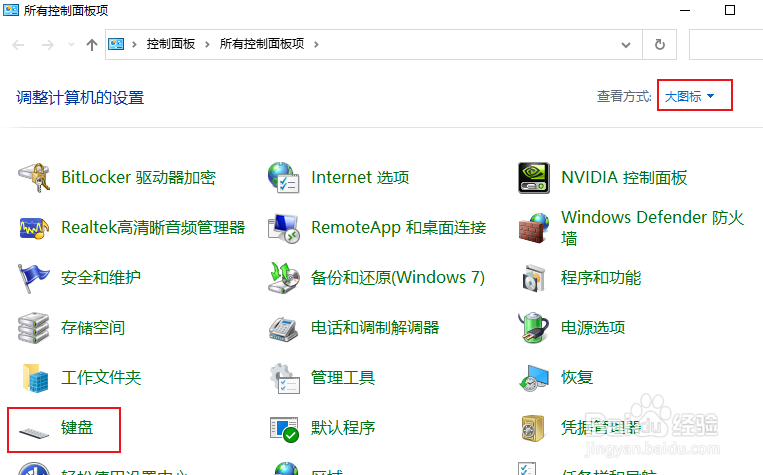Open the 大图标 view-by dropdown

pyautogui.click(x=690, y=96)
